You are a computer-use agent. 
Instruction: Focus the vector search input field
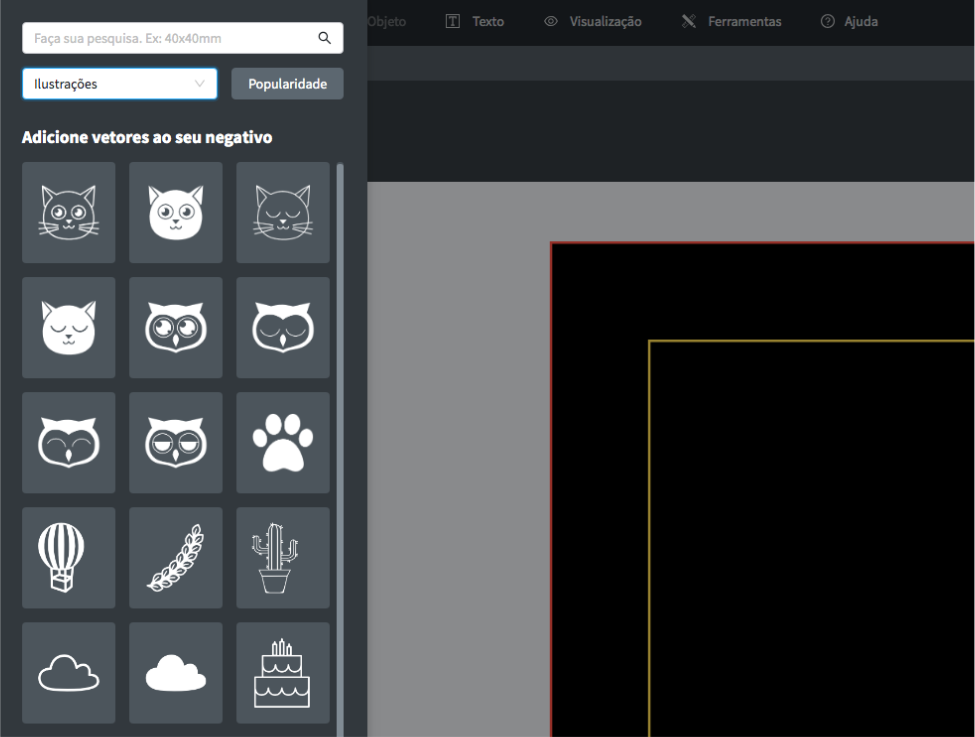[170, 39]
